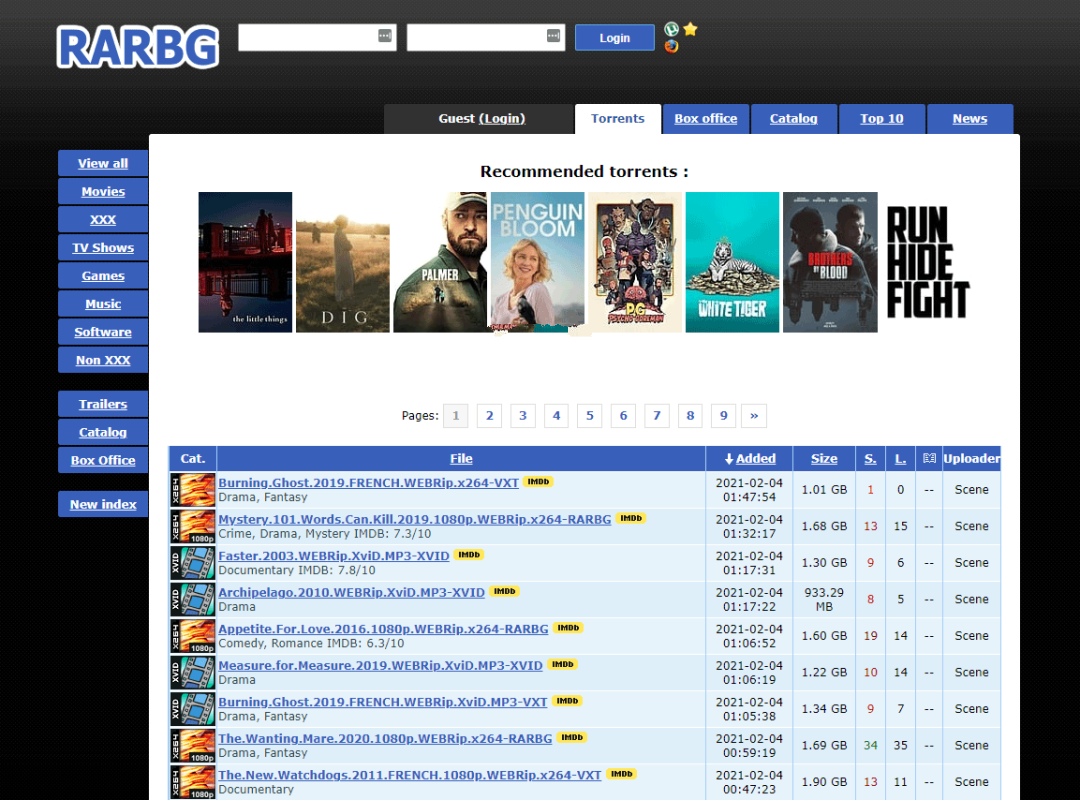Open the News tab
The width and height of the screenshot is (1080, 800).
[x=970, y=119]
